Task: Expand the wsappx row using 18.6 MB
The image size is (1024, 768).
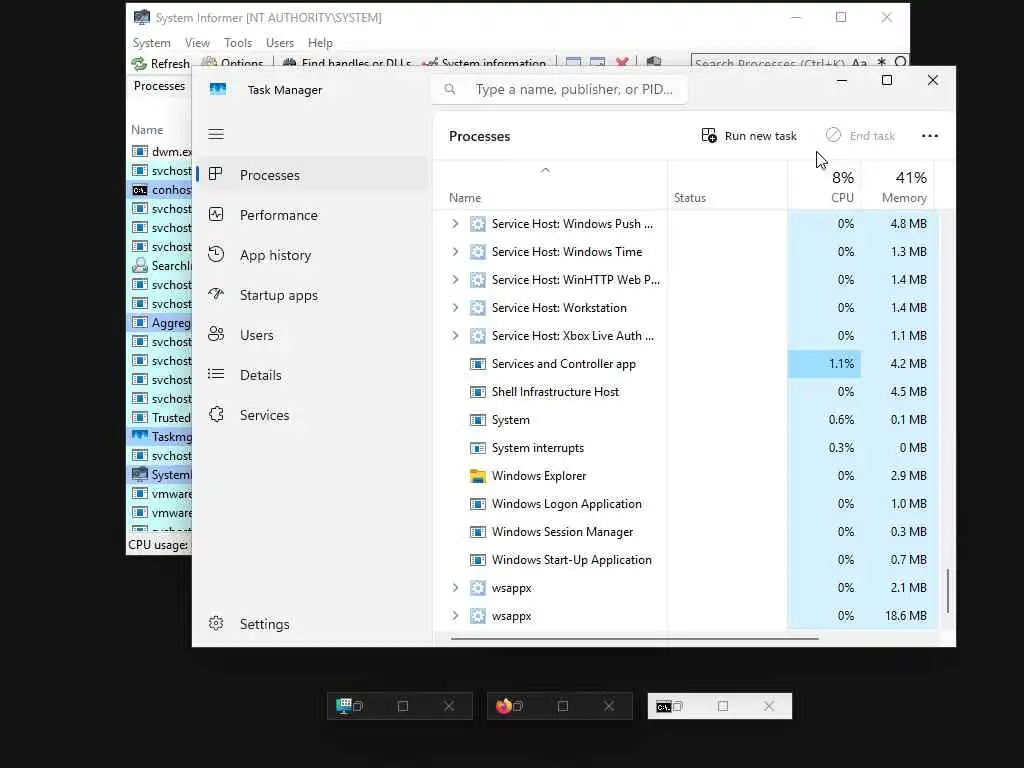Action: [455, 616]
